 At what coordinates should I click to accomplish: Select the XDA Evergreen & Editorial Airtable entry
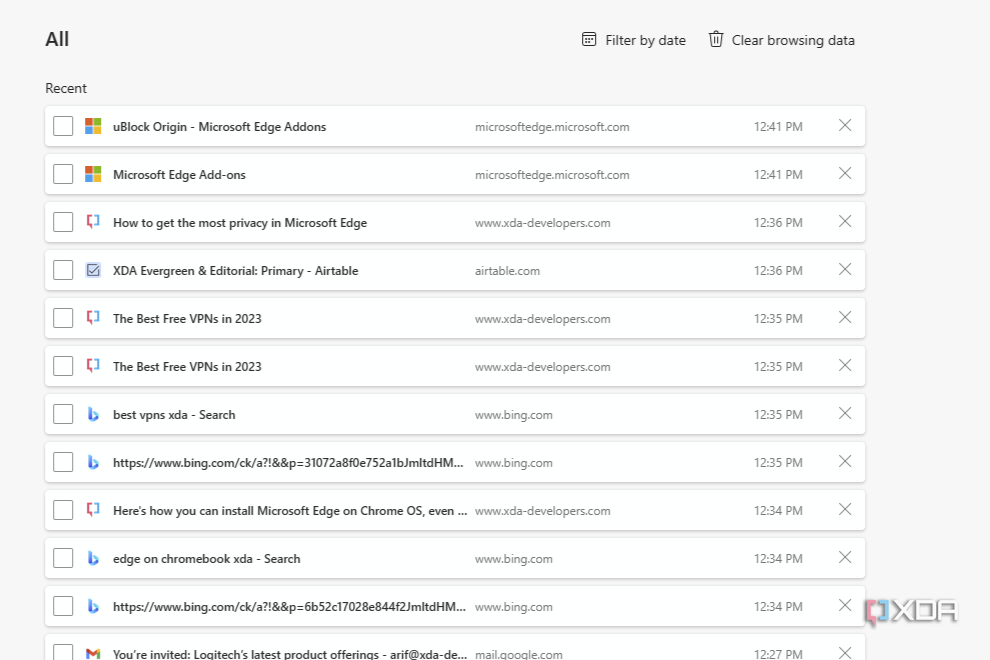pos(63,270)
